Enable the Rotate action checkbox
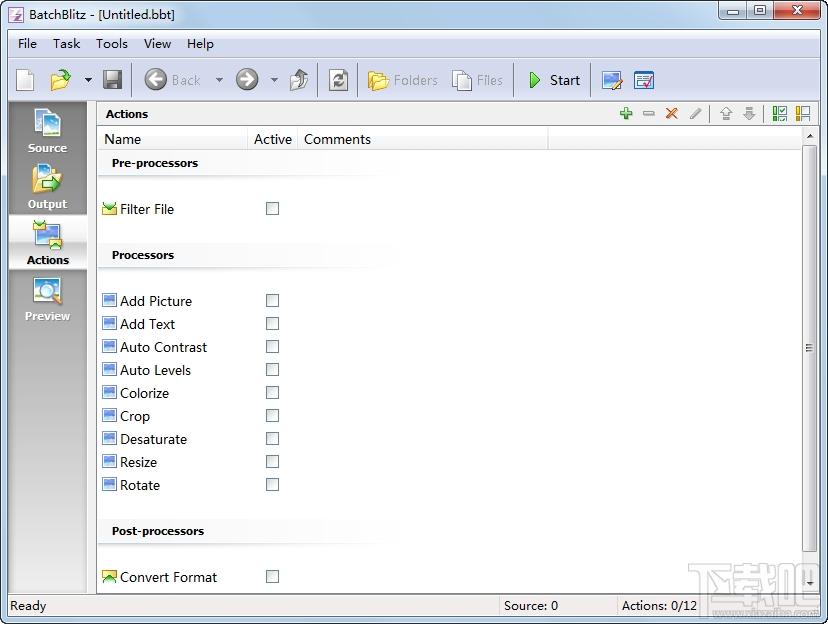 272,485
